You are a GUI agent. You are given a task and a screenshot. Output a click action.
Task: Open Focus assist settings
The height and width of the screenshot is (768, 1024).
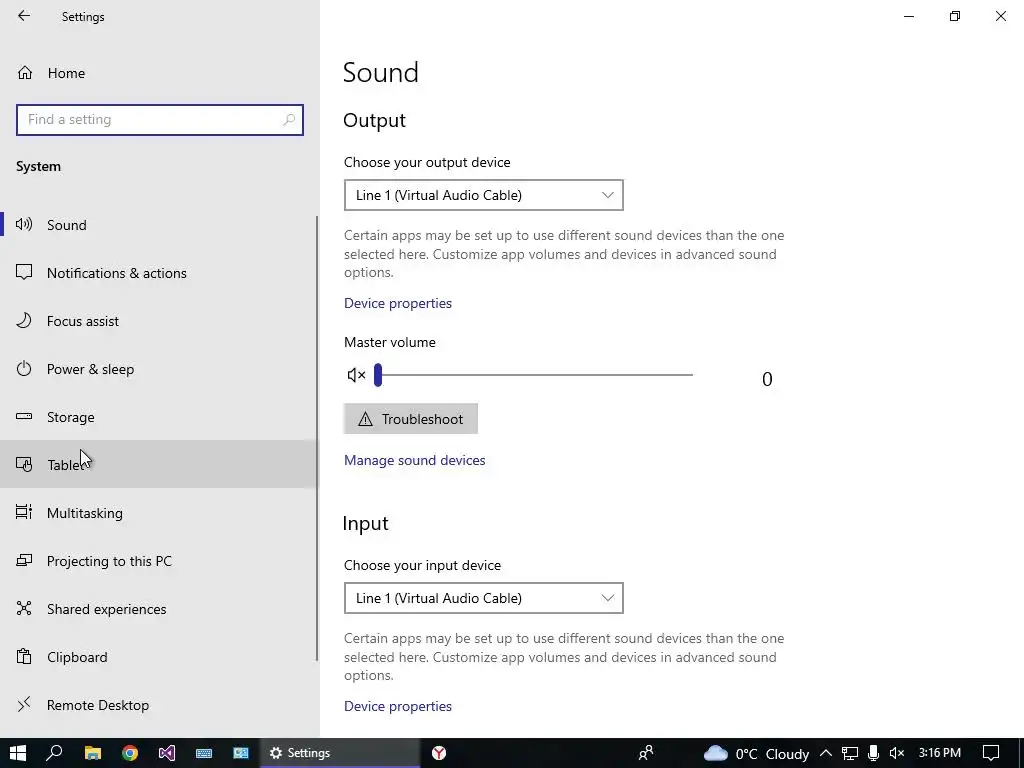click(x=158, y=321)
